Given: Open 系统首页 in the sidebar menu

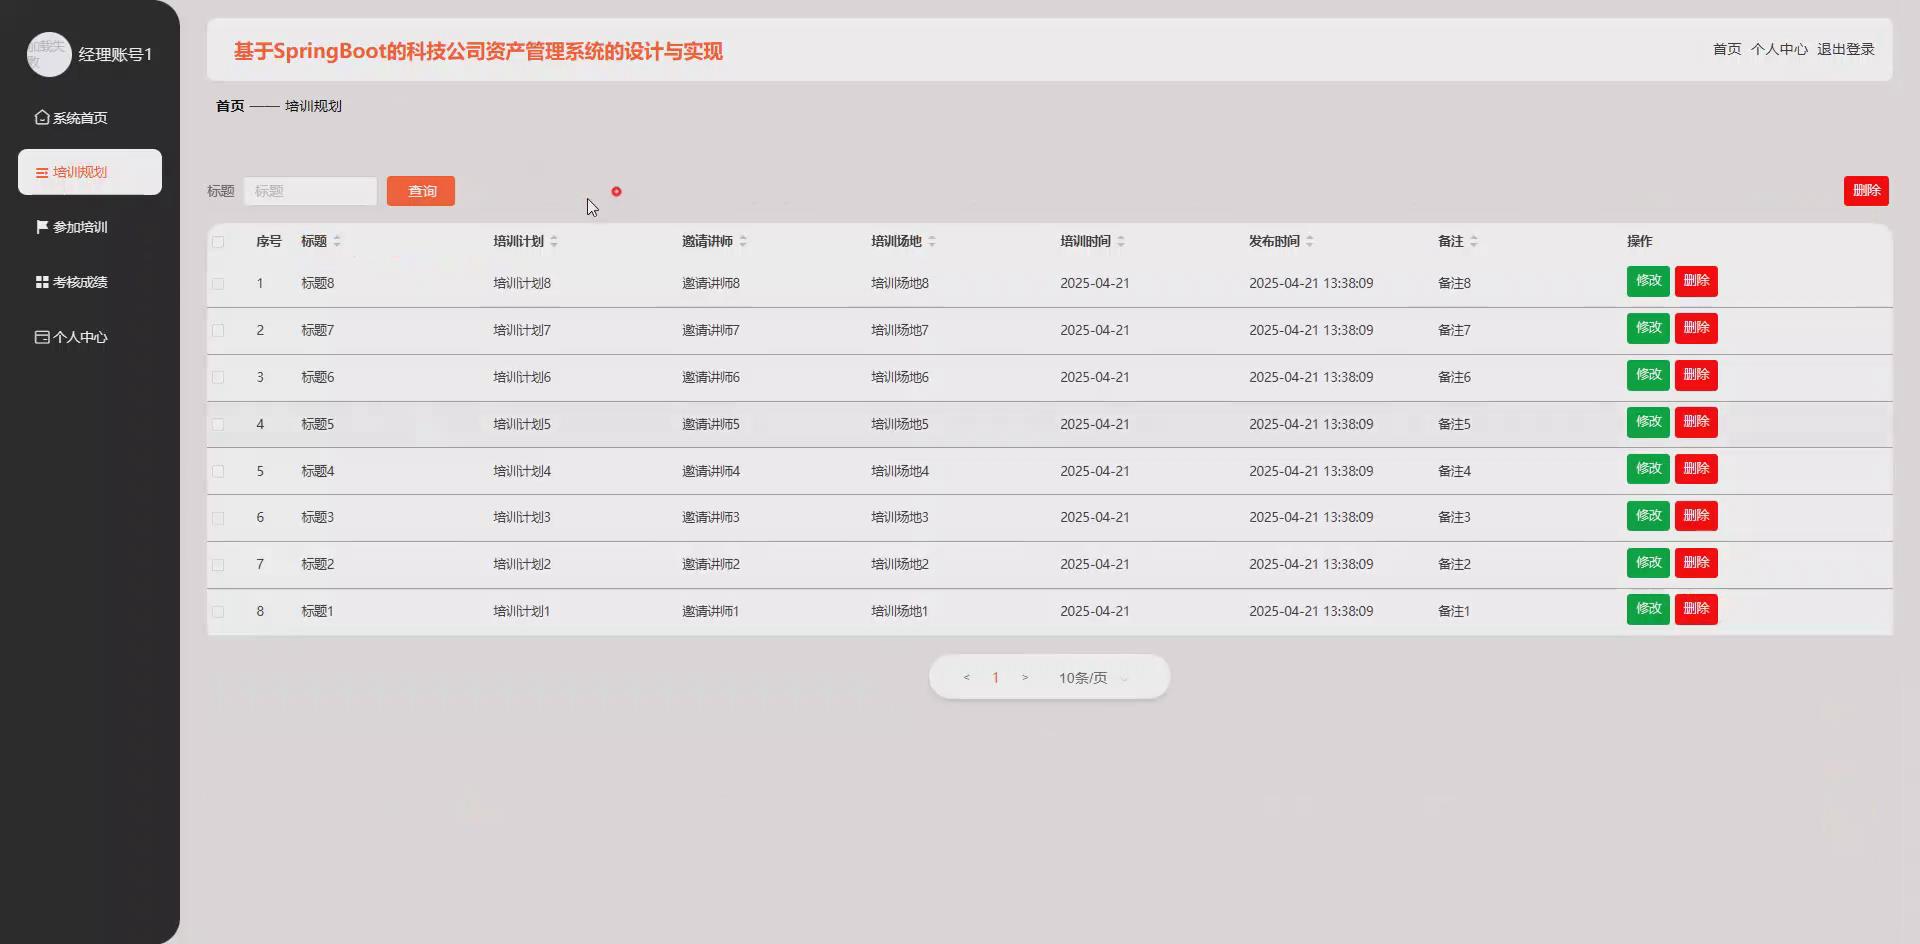Looking at the screenshot, I should tap(90, 117).
